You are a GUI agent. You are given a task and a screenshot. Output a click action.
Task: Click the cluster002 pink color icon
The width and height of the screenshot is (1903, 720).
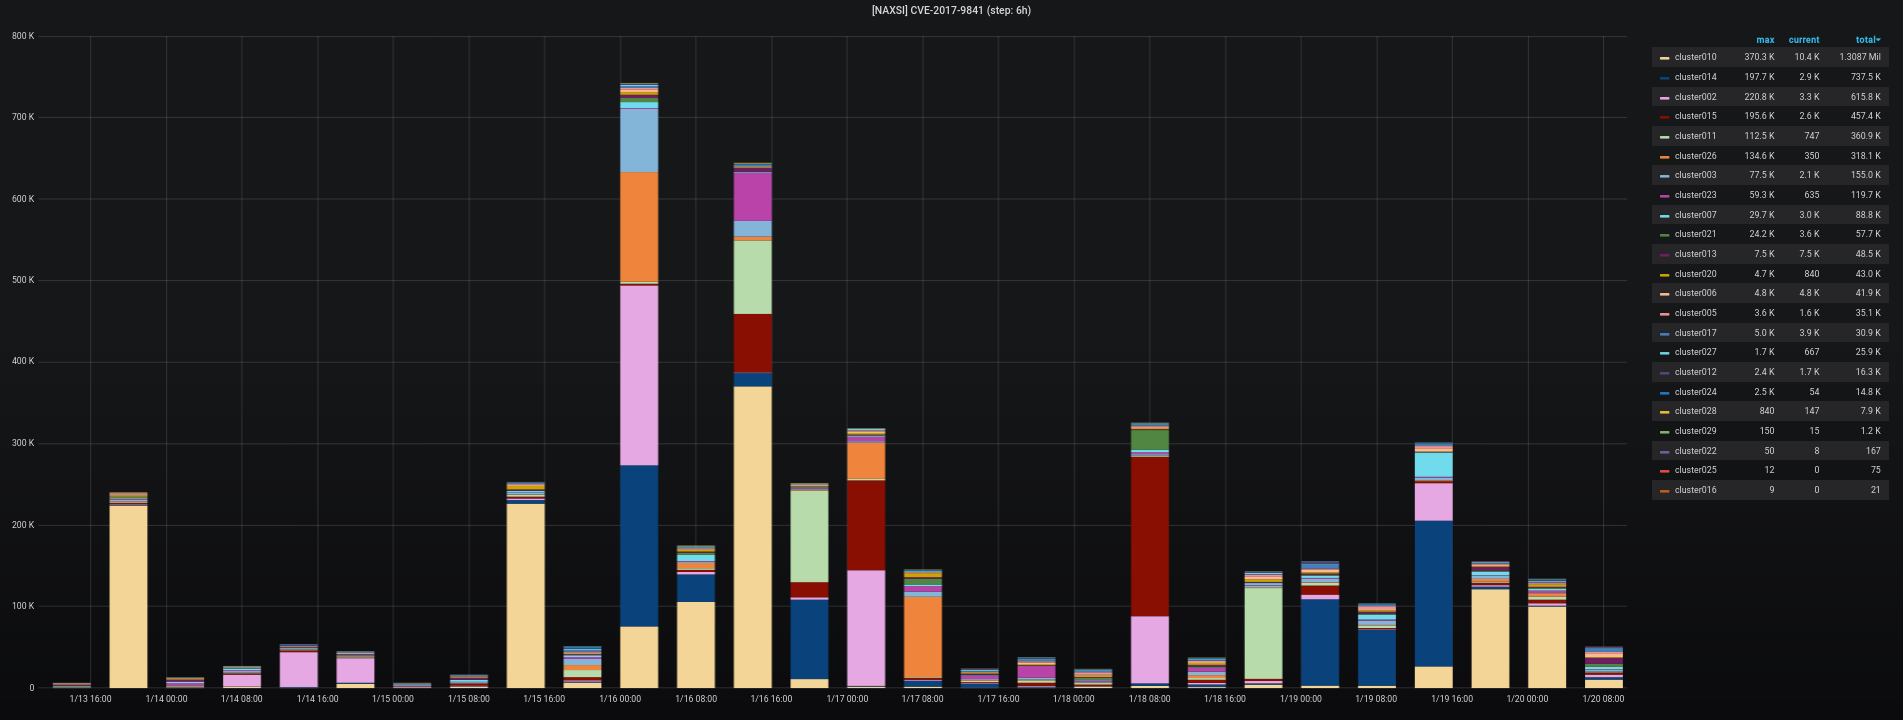[x=1664, y=98]
